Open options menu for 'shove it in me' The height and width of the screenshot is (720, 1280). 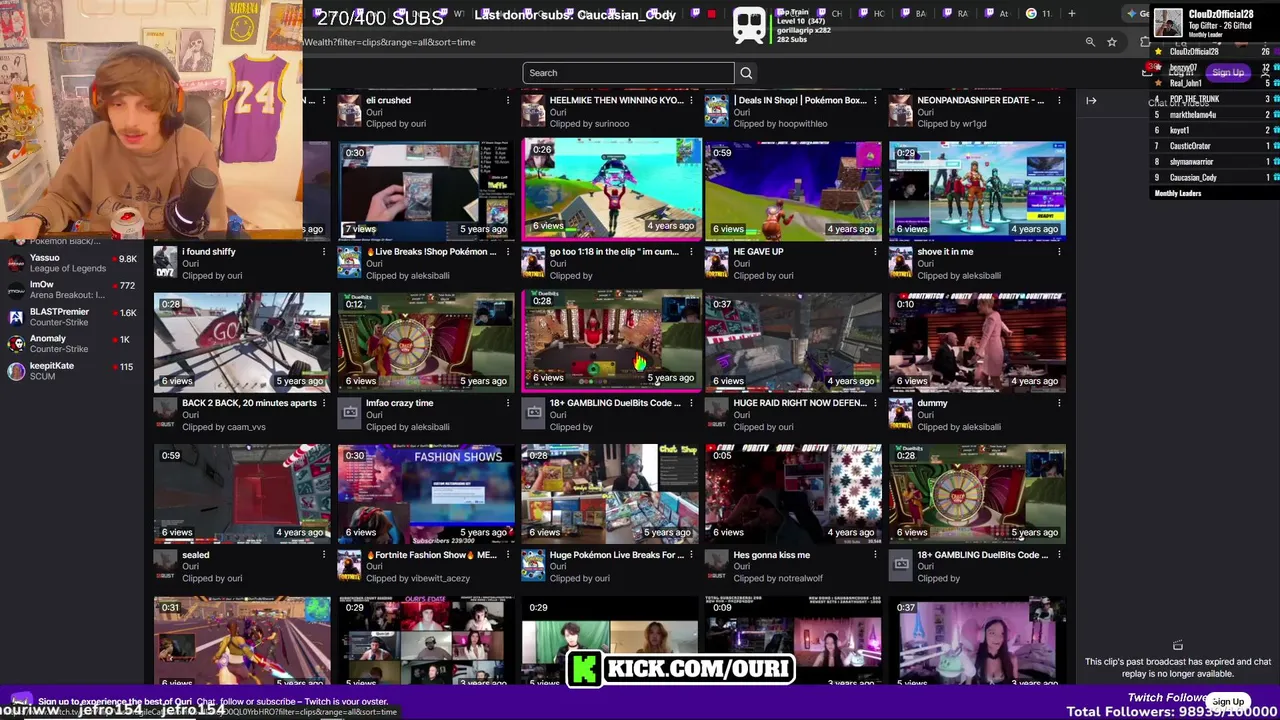click(x=1059, y=252)
